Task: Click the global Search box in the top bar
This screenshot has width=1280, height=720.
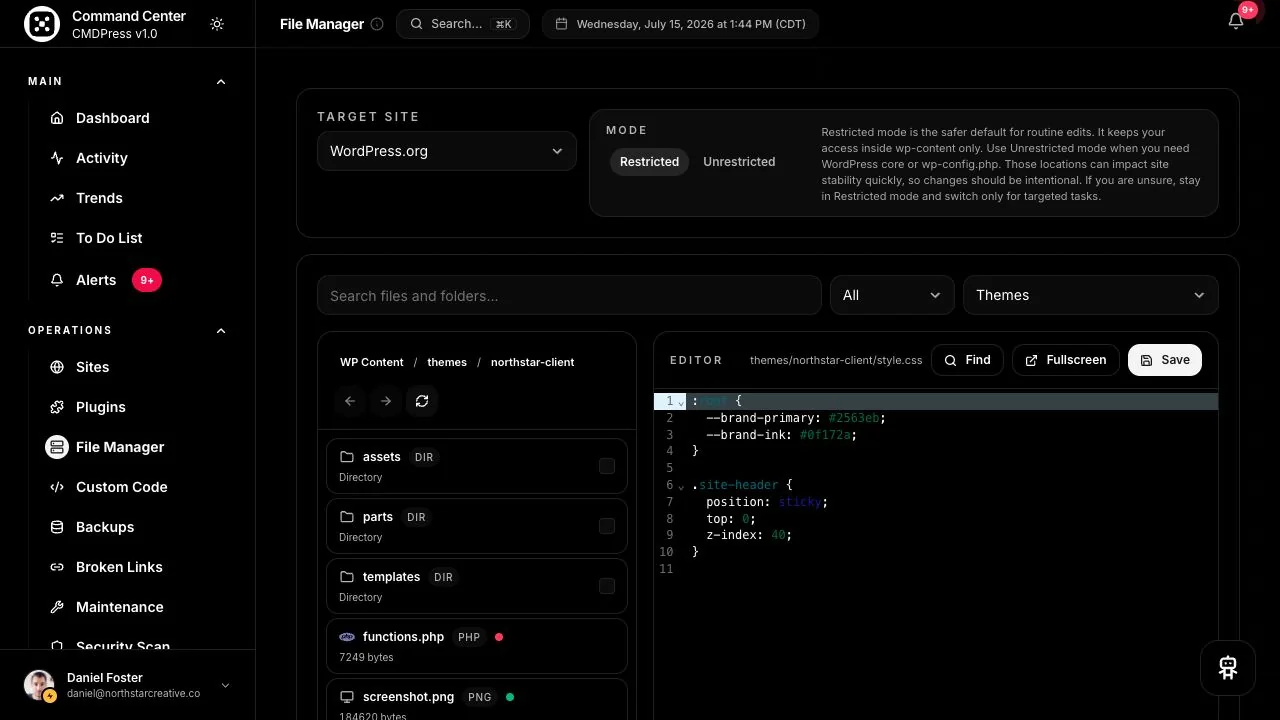Action: coord(463,24)
